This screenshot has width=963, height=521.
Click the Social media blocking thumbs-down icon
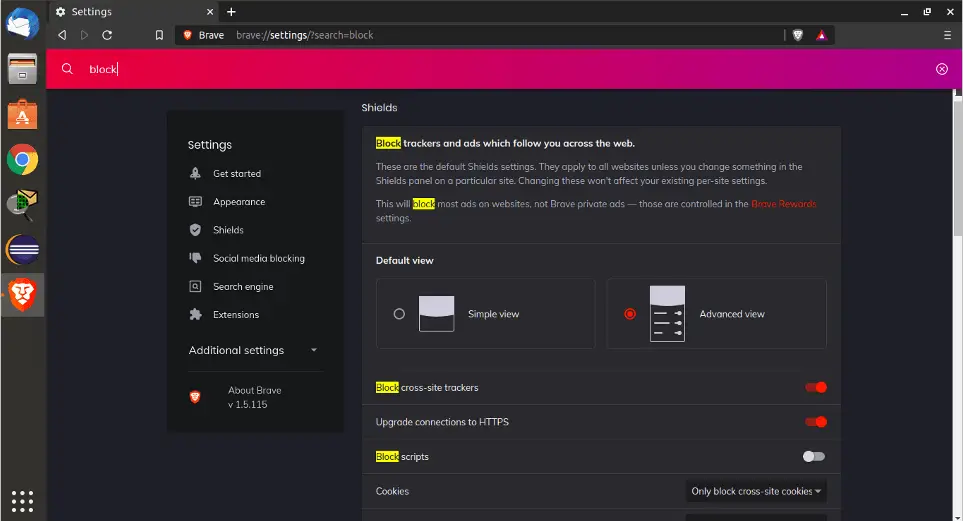coord(195,258)
